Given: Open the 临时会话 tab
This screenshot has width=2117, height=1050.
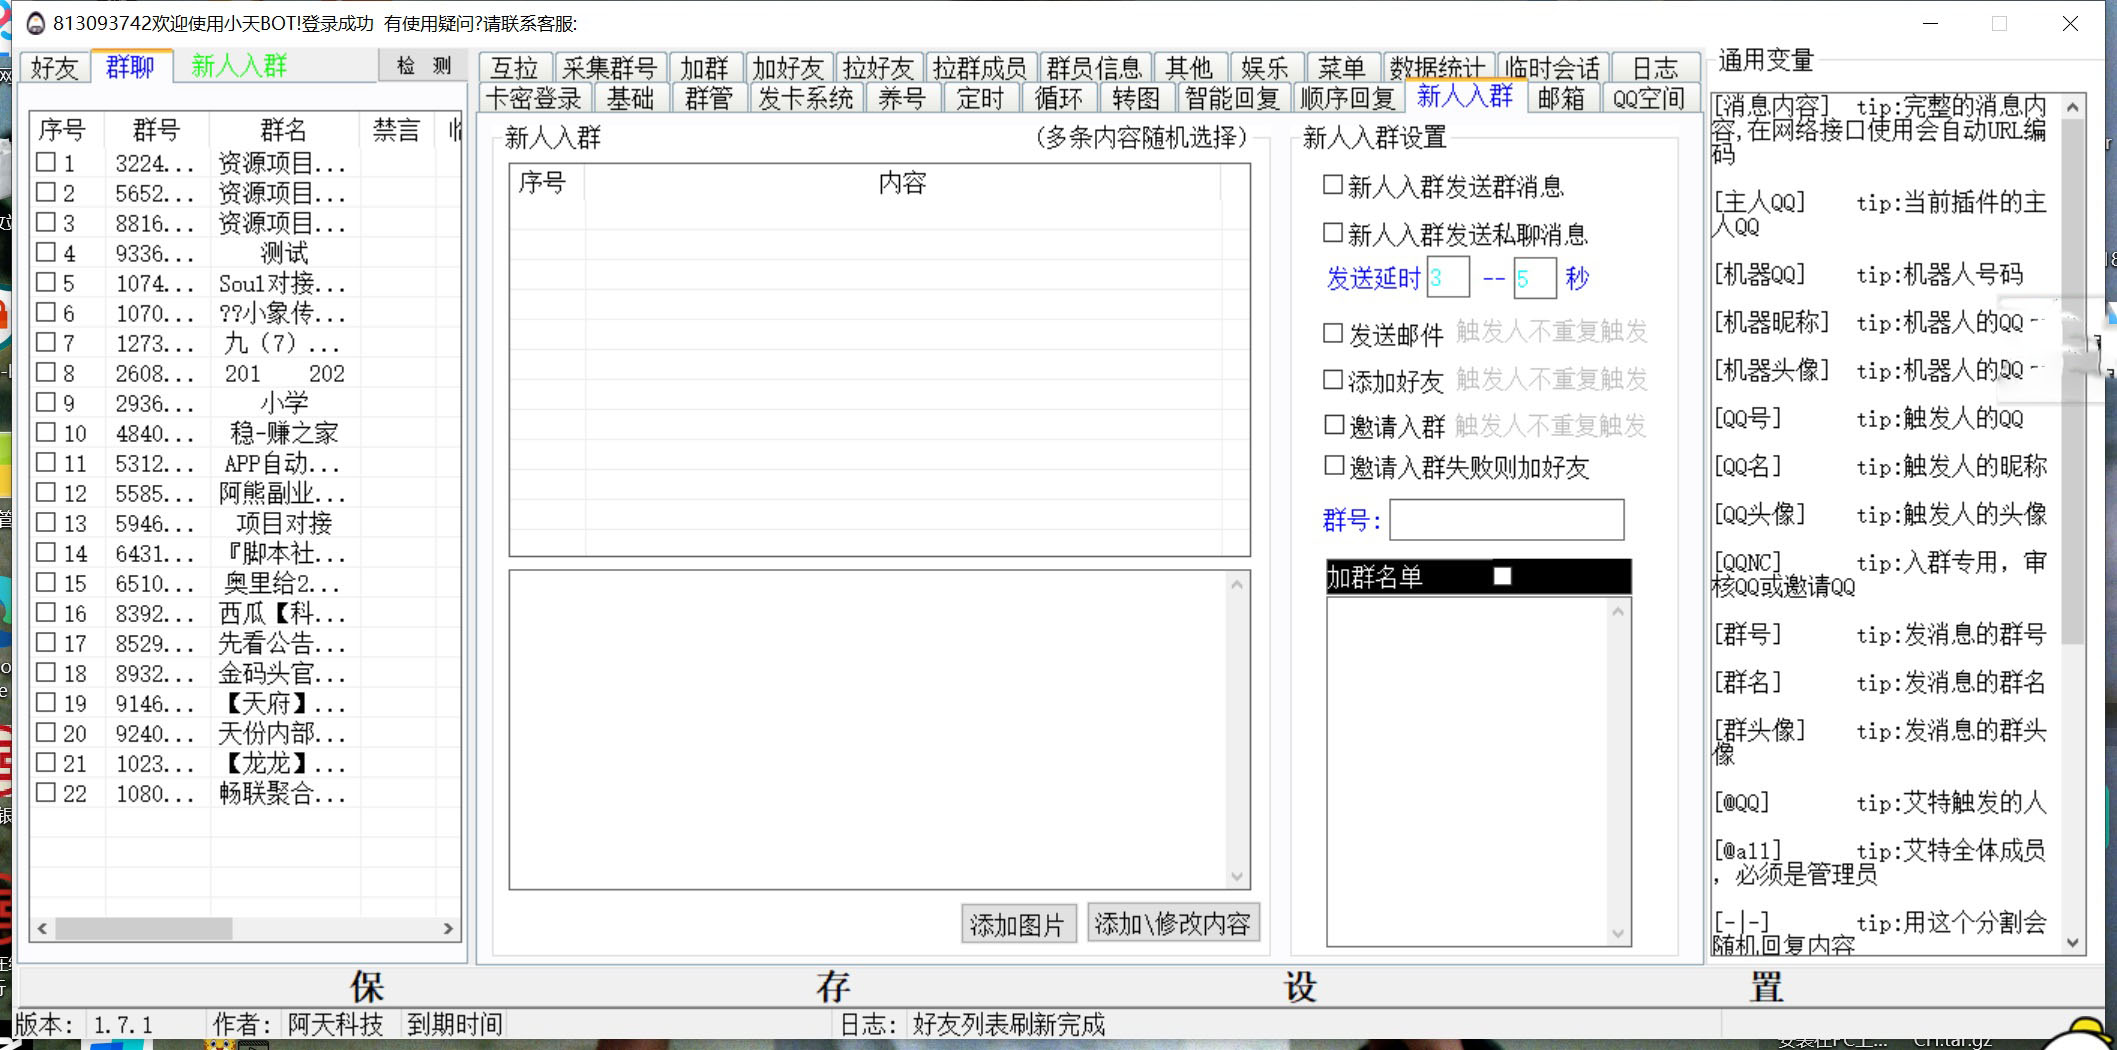Looking at the screenshot, I should coord(1553,67).
